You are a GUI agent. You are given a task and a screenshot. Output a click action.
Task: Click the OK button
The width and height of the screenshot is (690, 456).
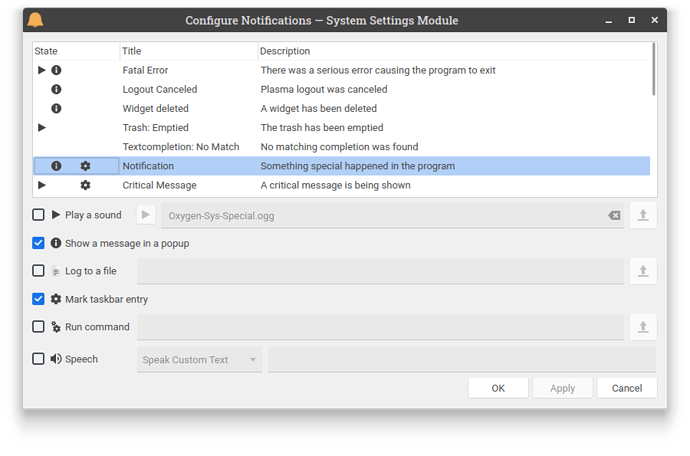coord(498,388)
